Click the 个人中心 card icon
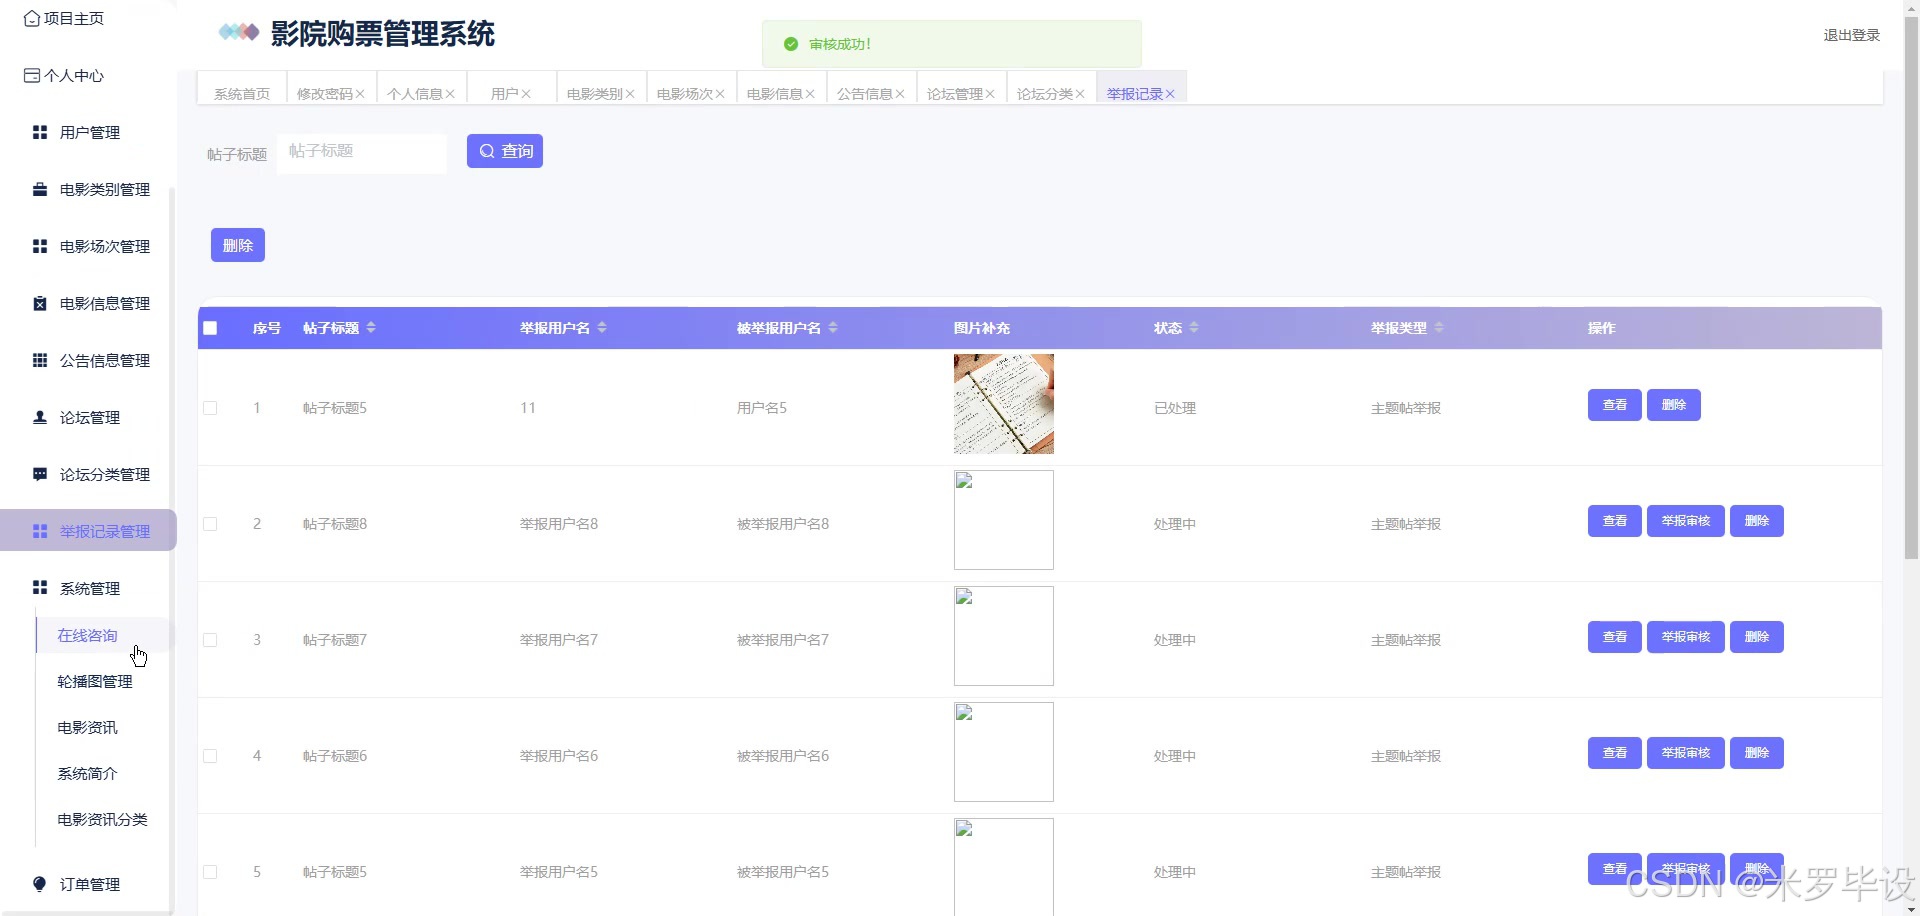1920x916 pixels. pos(32,75)
